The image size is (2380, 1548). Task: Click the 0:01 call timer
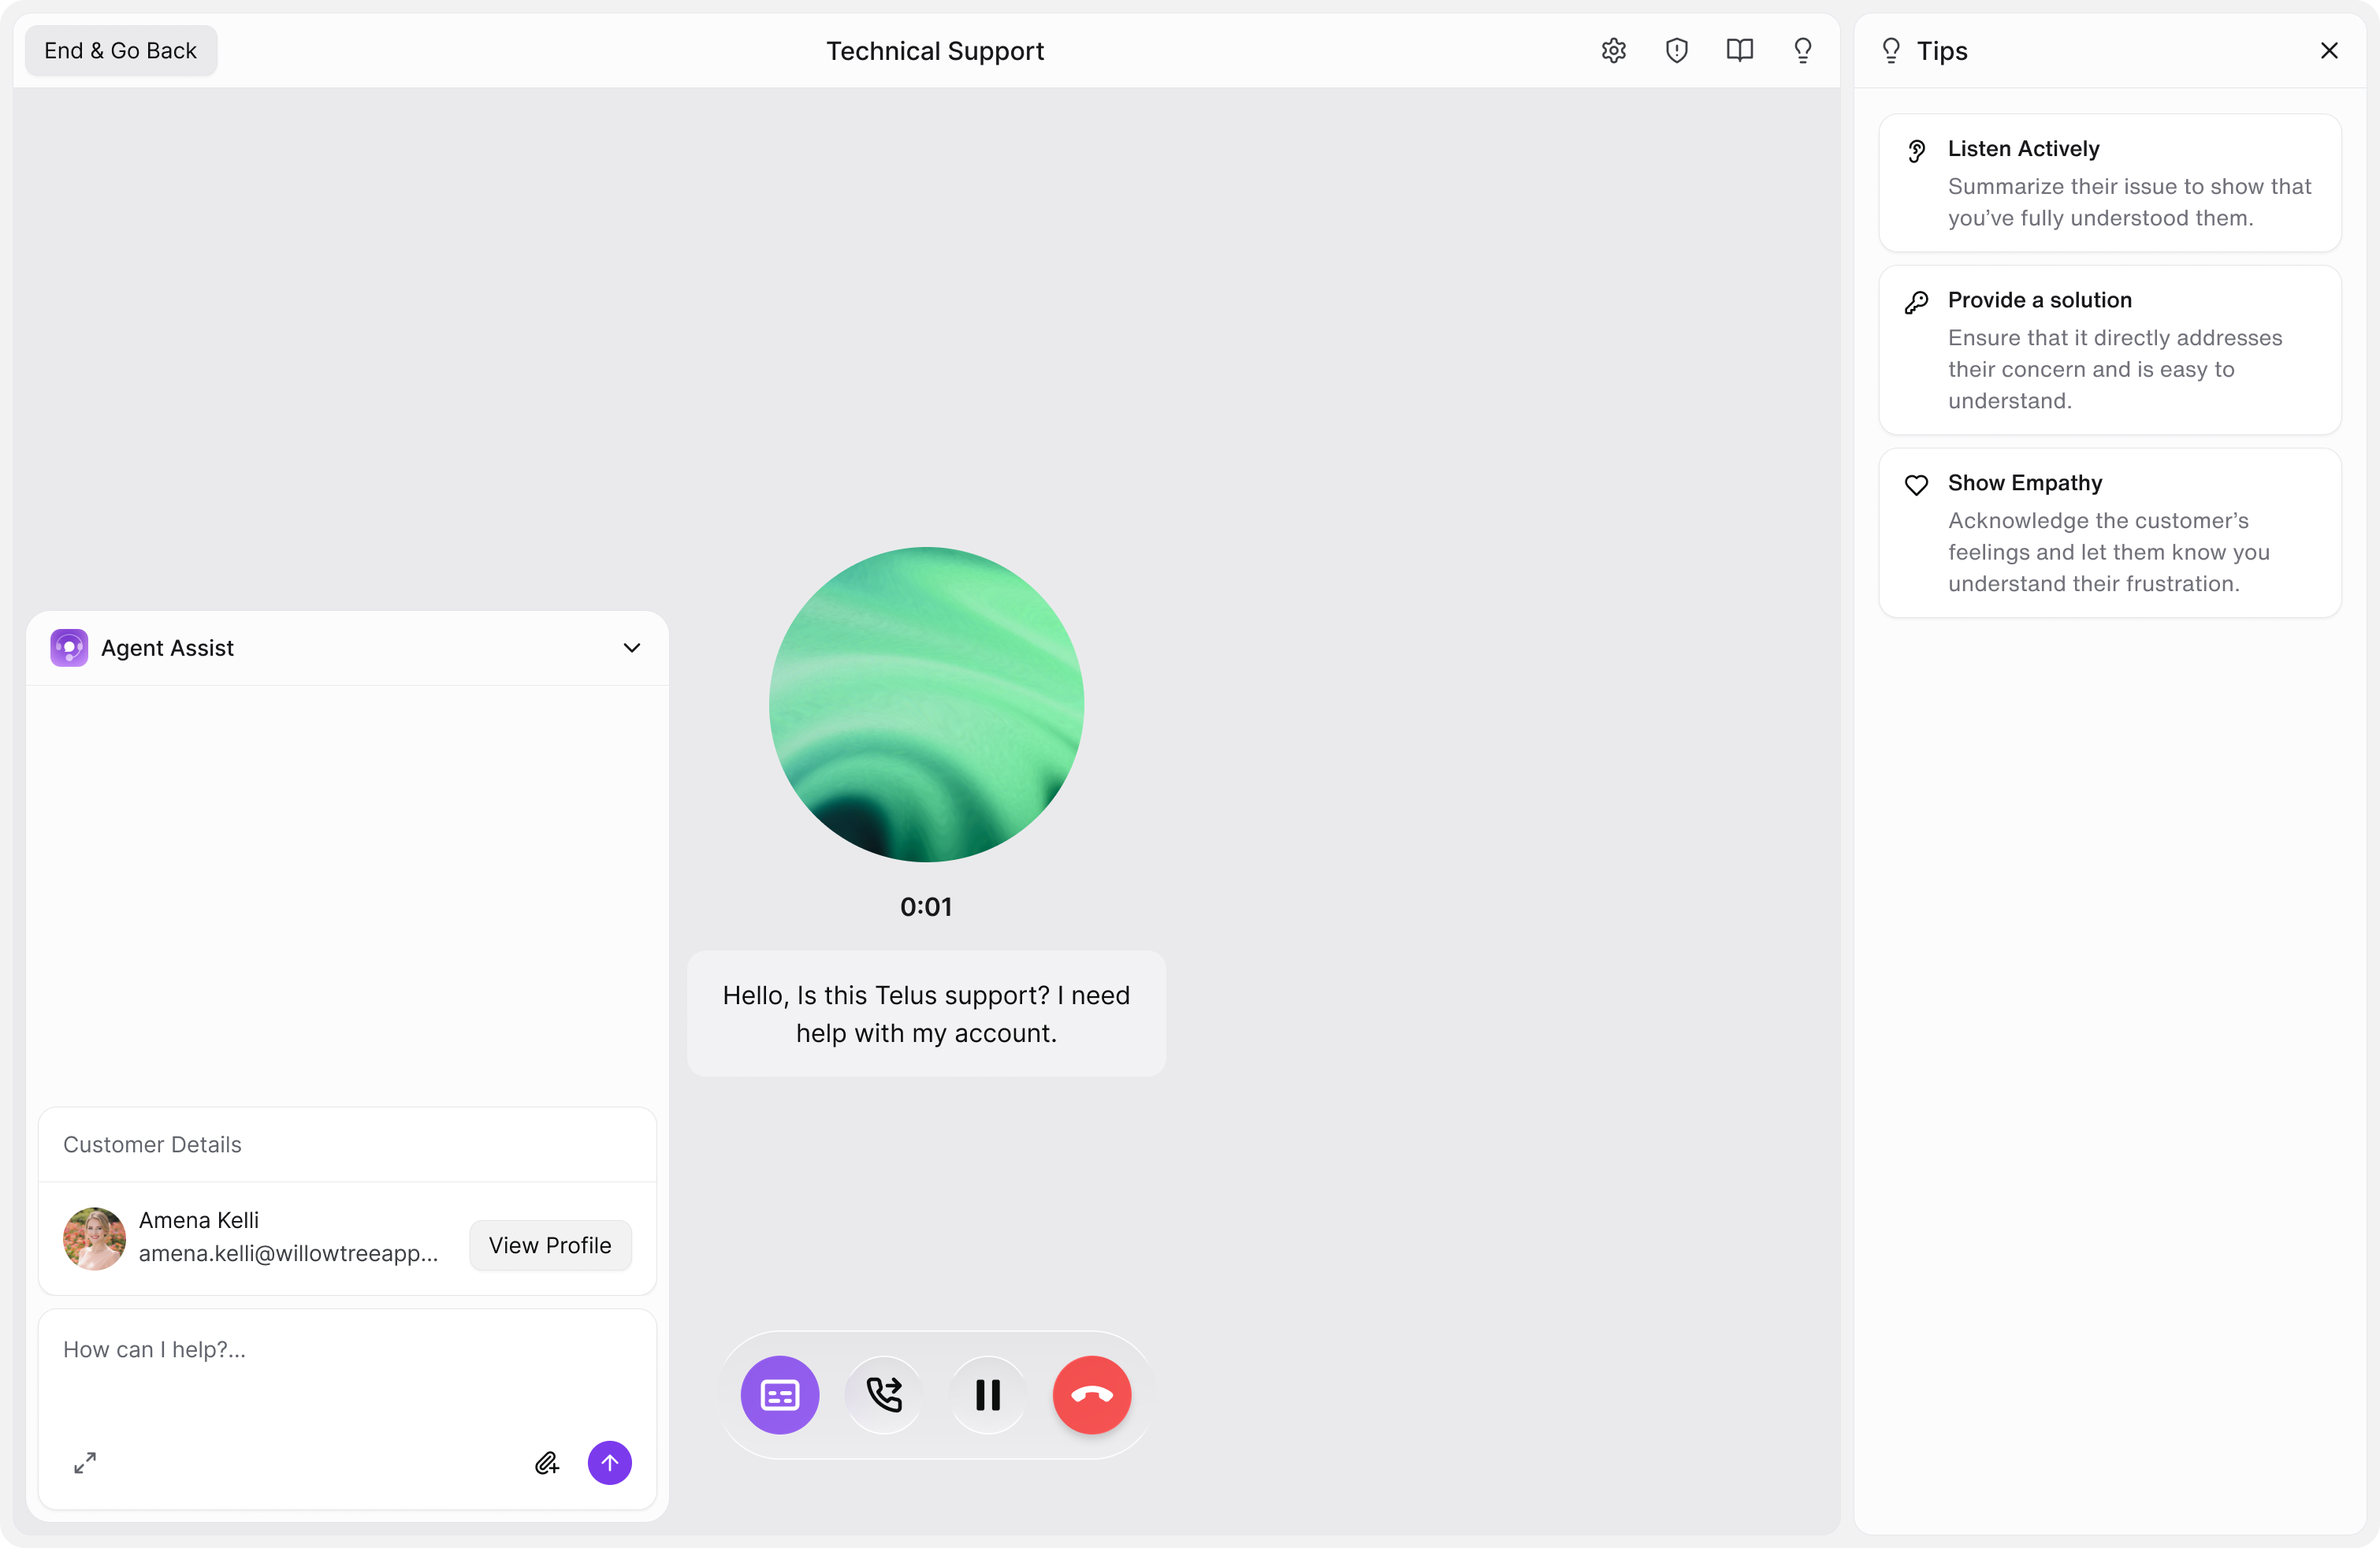(926, 906)
